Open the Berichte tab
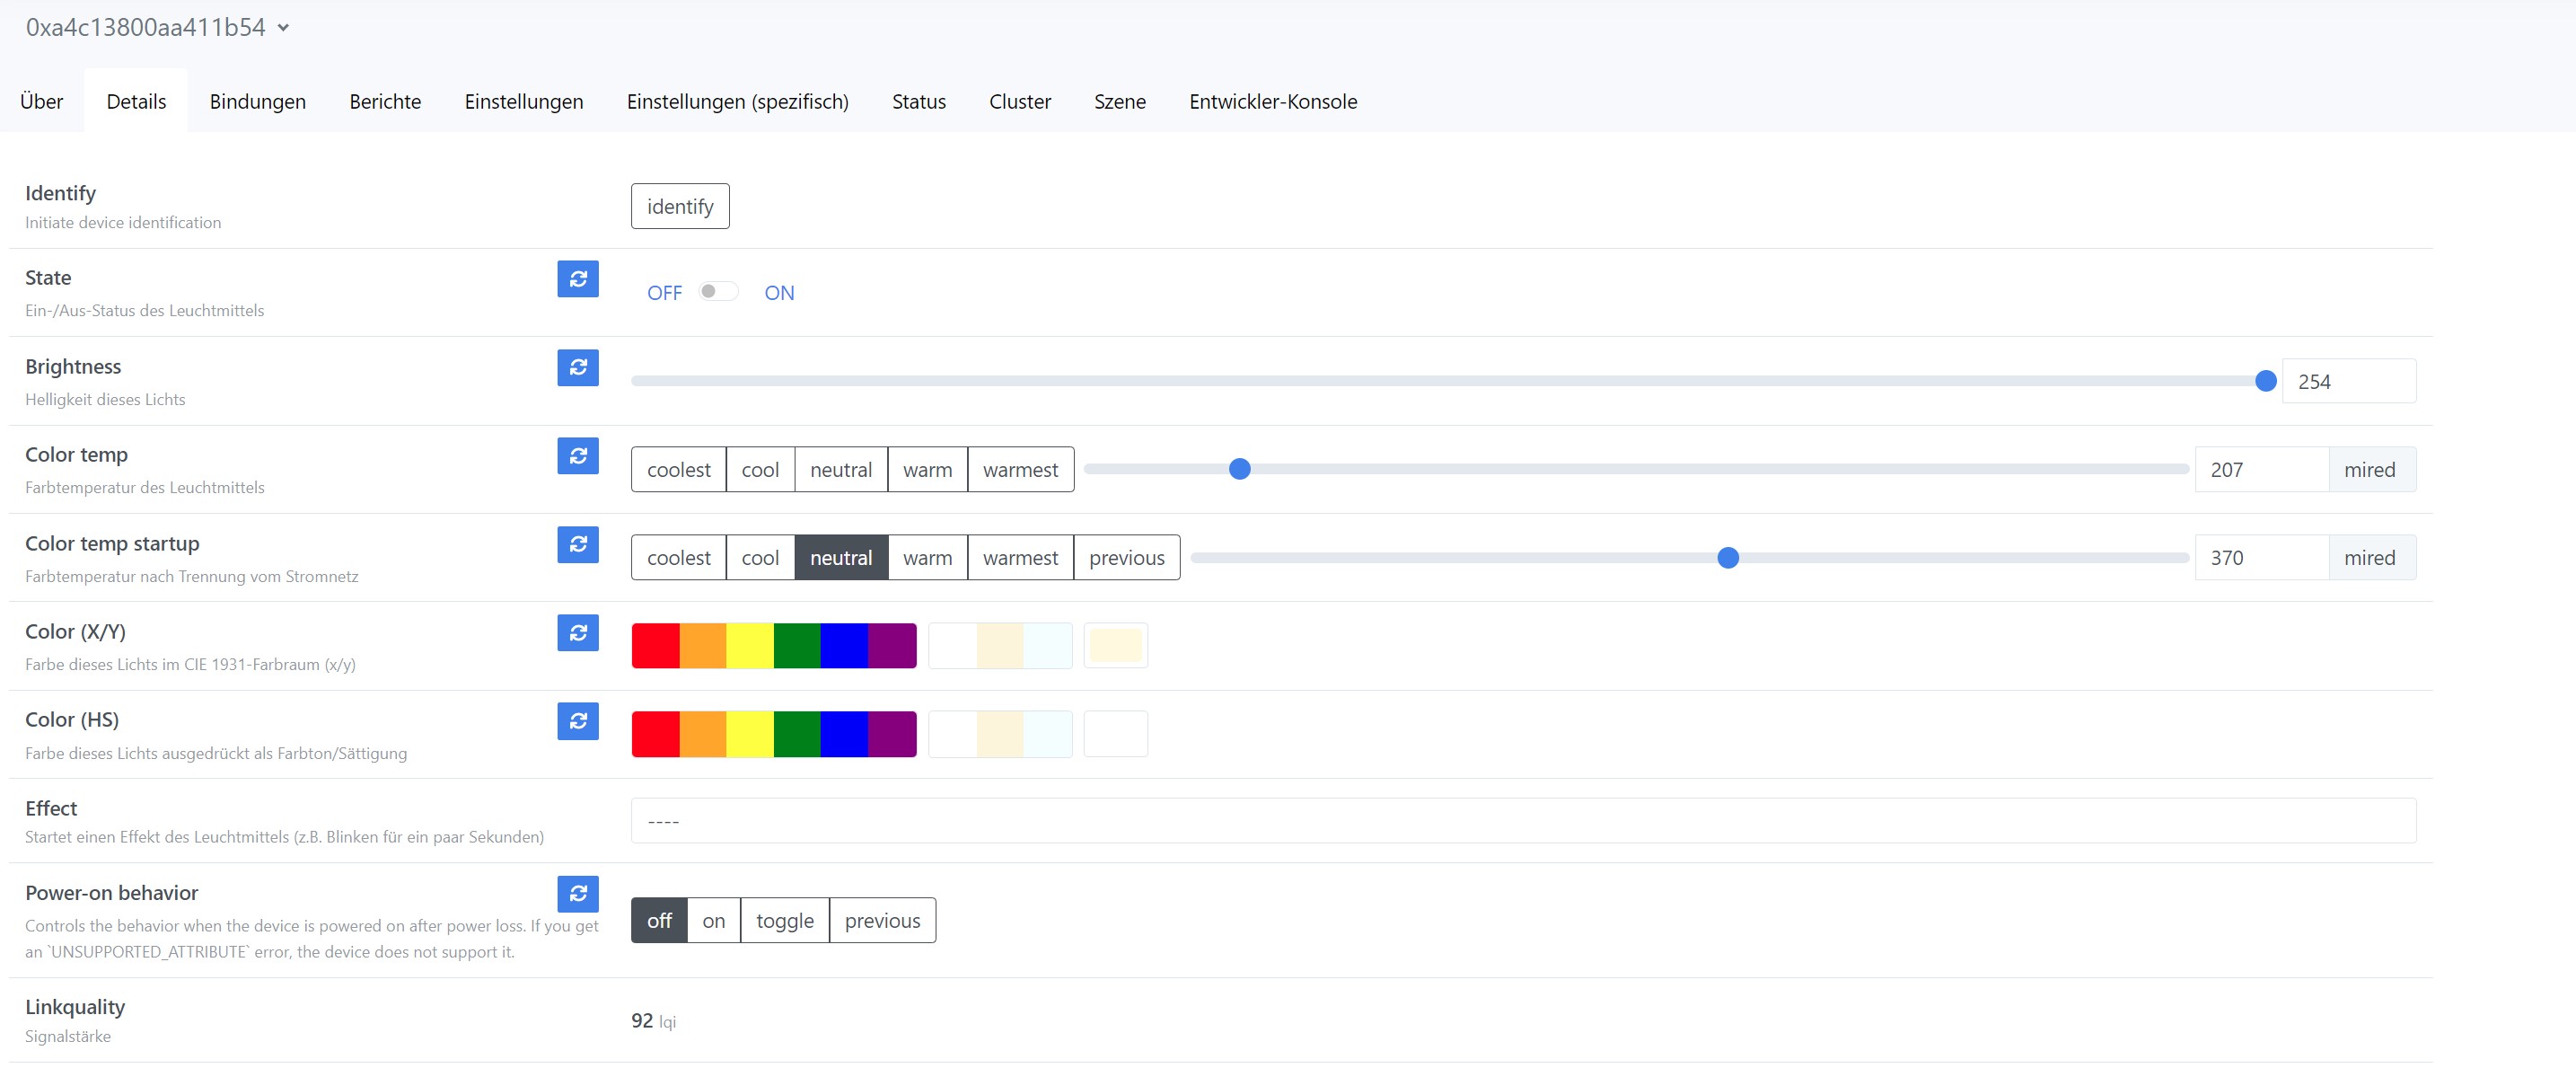Image resolution: width=2576 pixels, height=1068 pixels. (385, 101)
